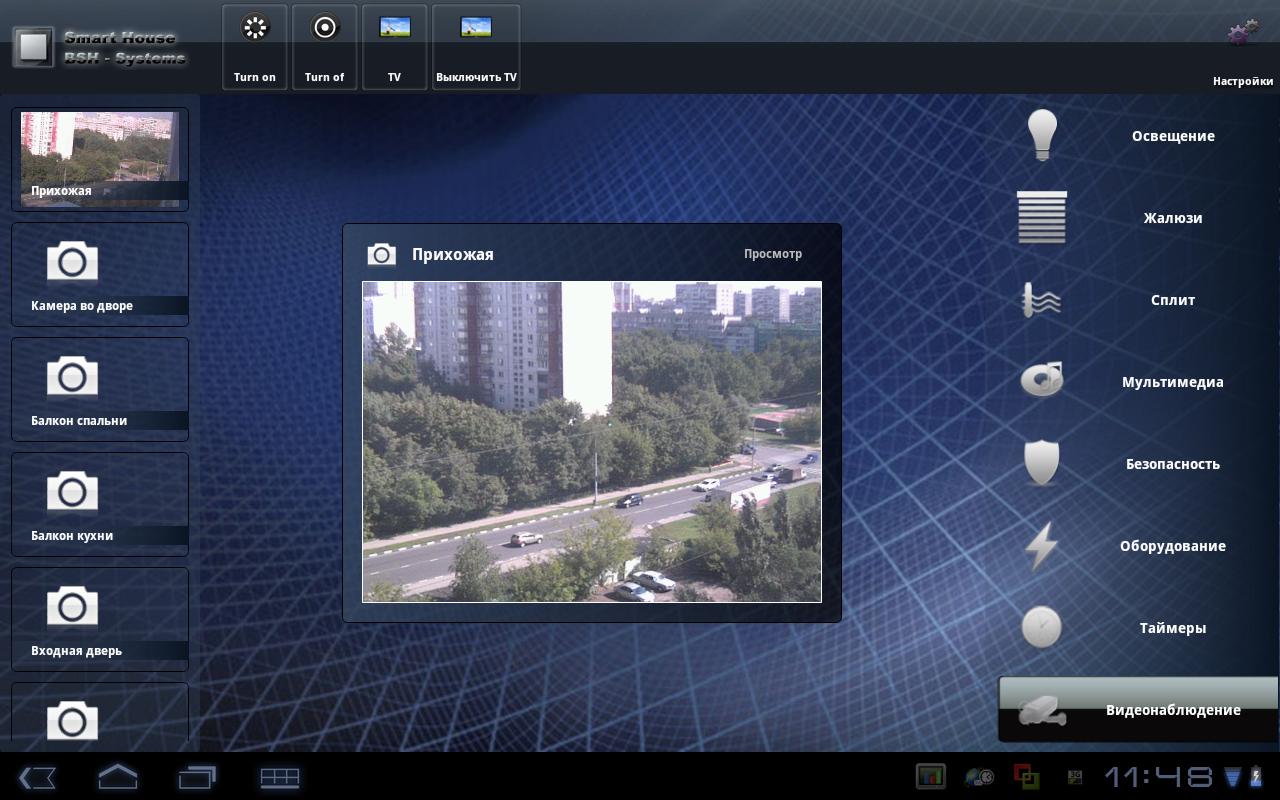Image resolution: width=1280 pixels, height=800 pixels.
Task: Tap the Android home button
Action: [117, 776]
